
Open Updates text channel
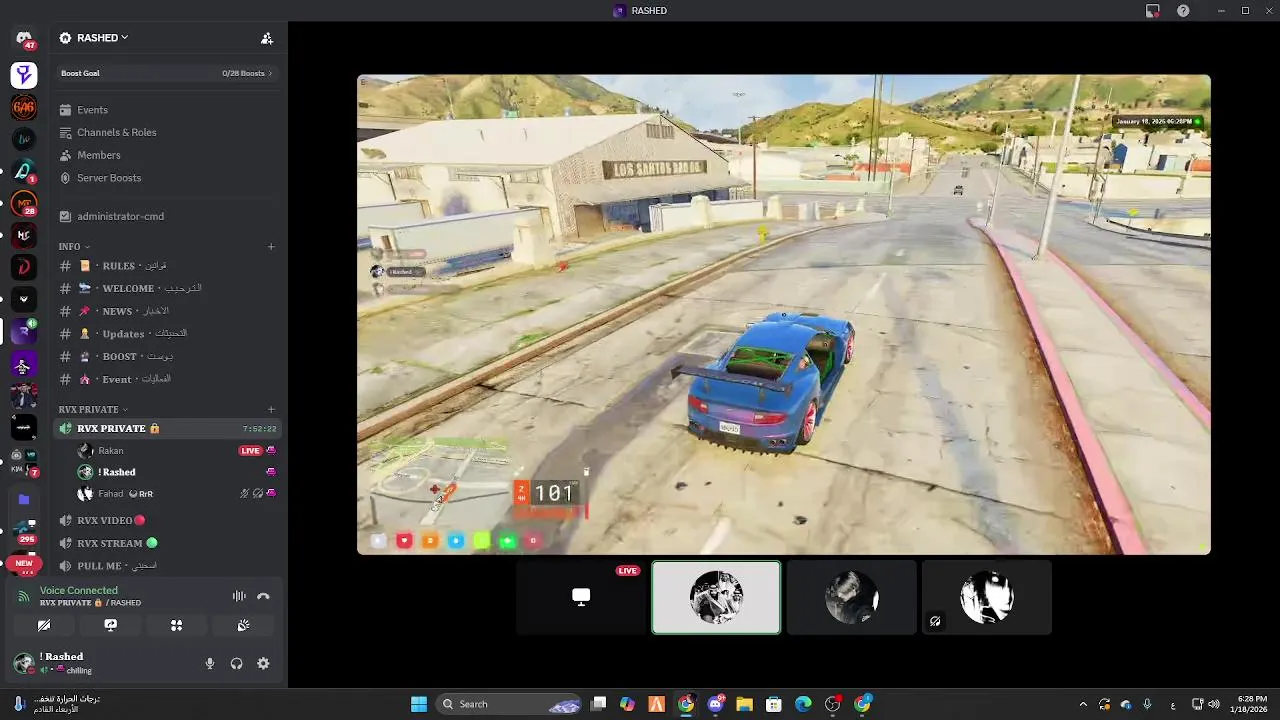(166, 334)
